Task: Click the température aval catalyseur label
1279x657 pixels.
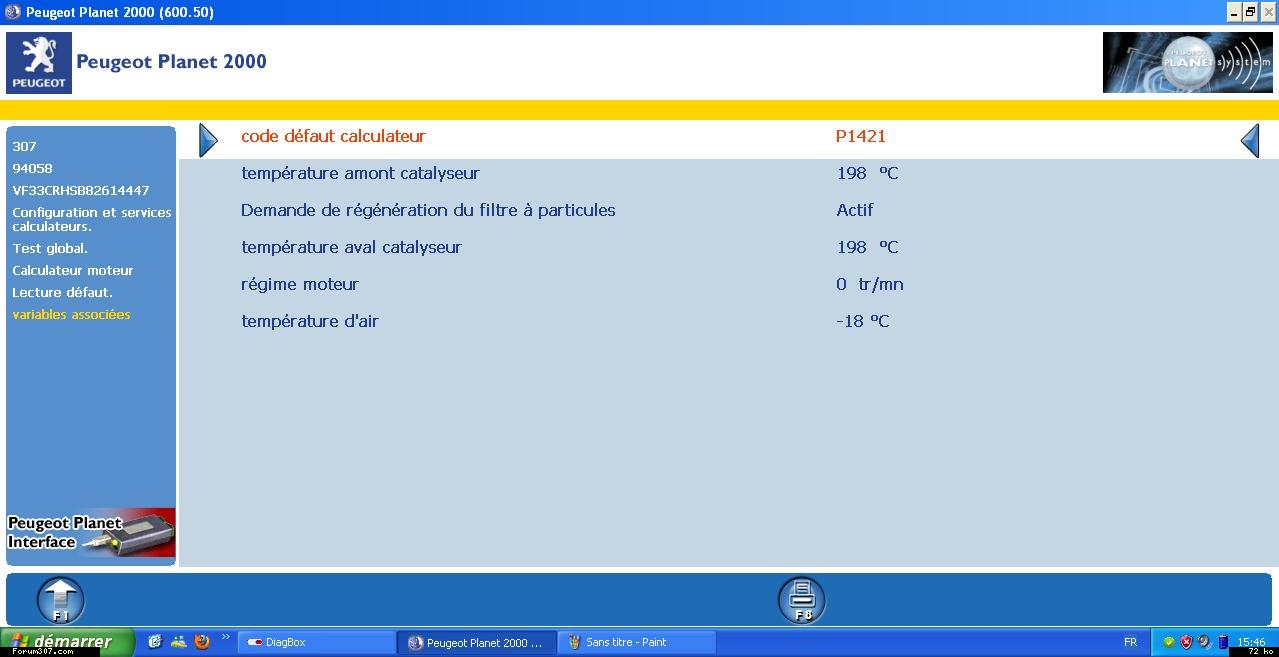Action: (x=351, y=247)
